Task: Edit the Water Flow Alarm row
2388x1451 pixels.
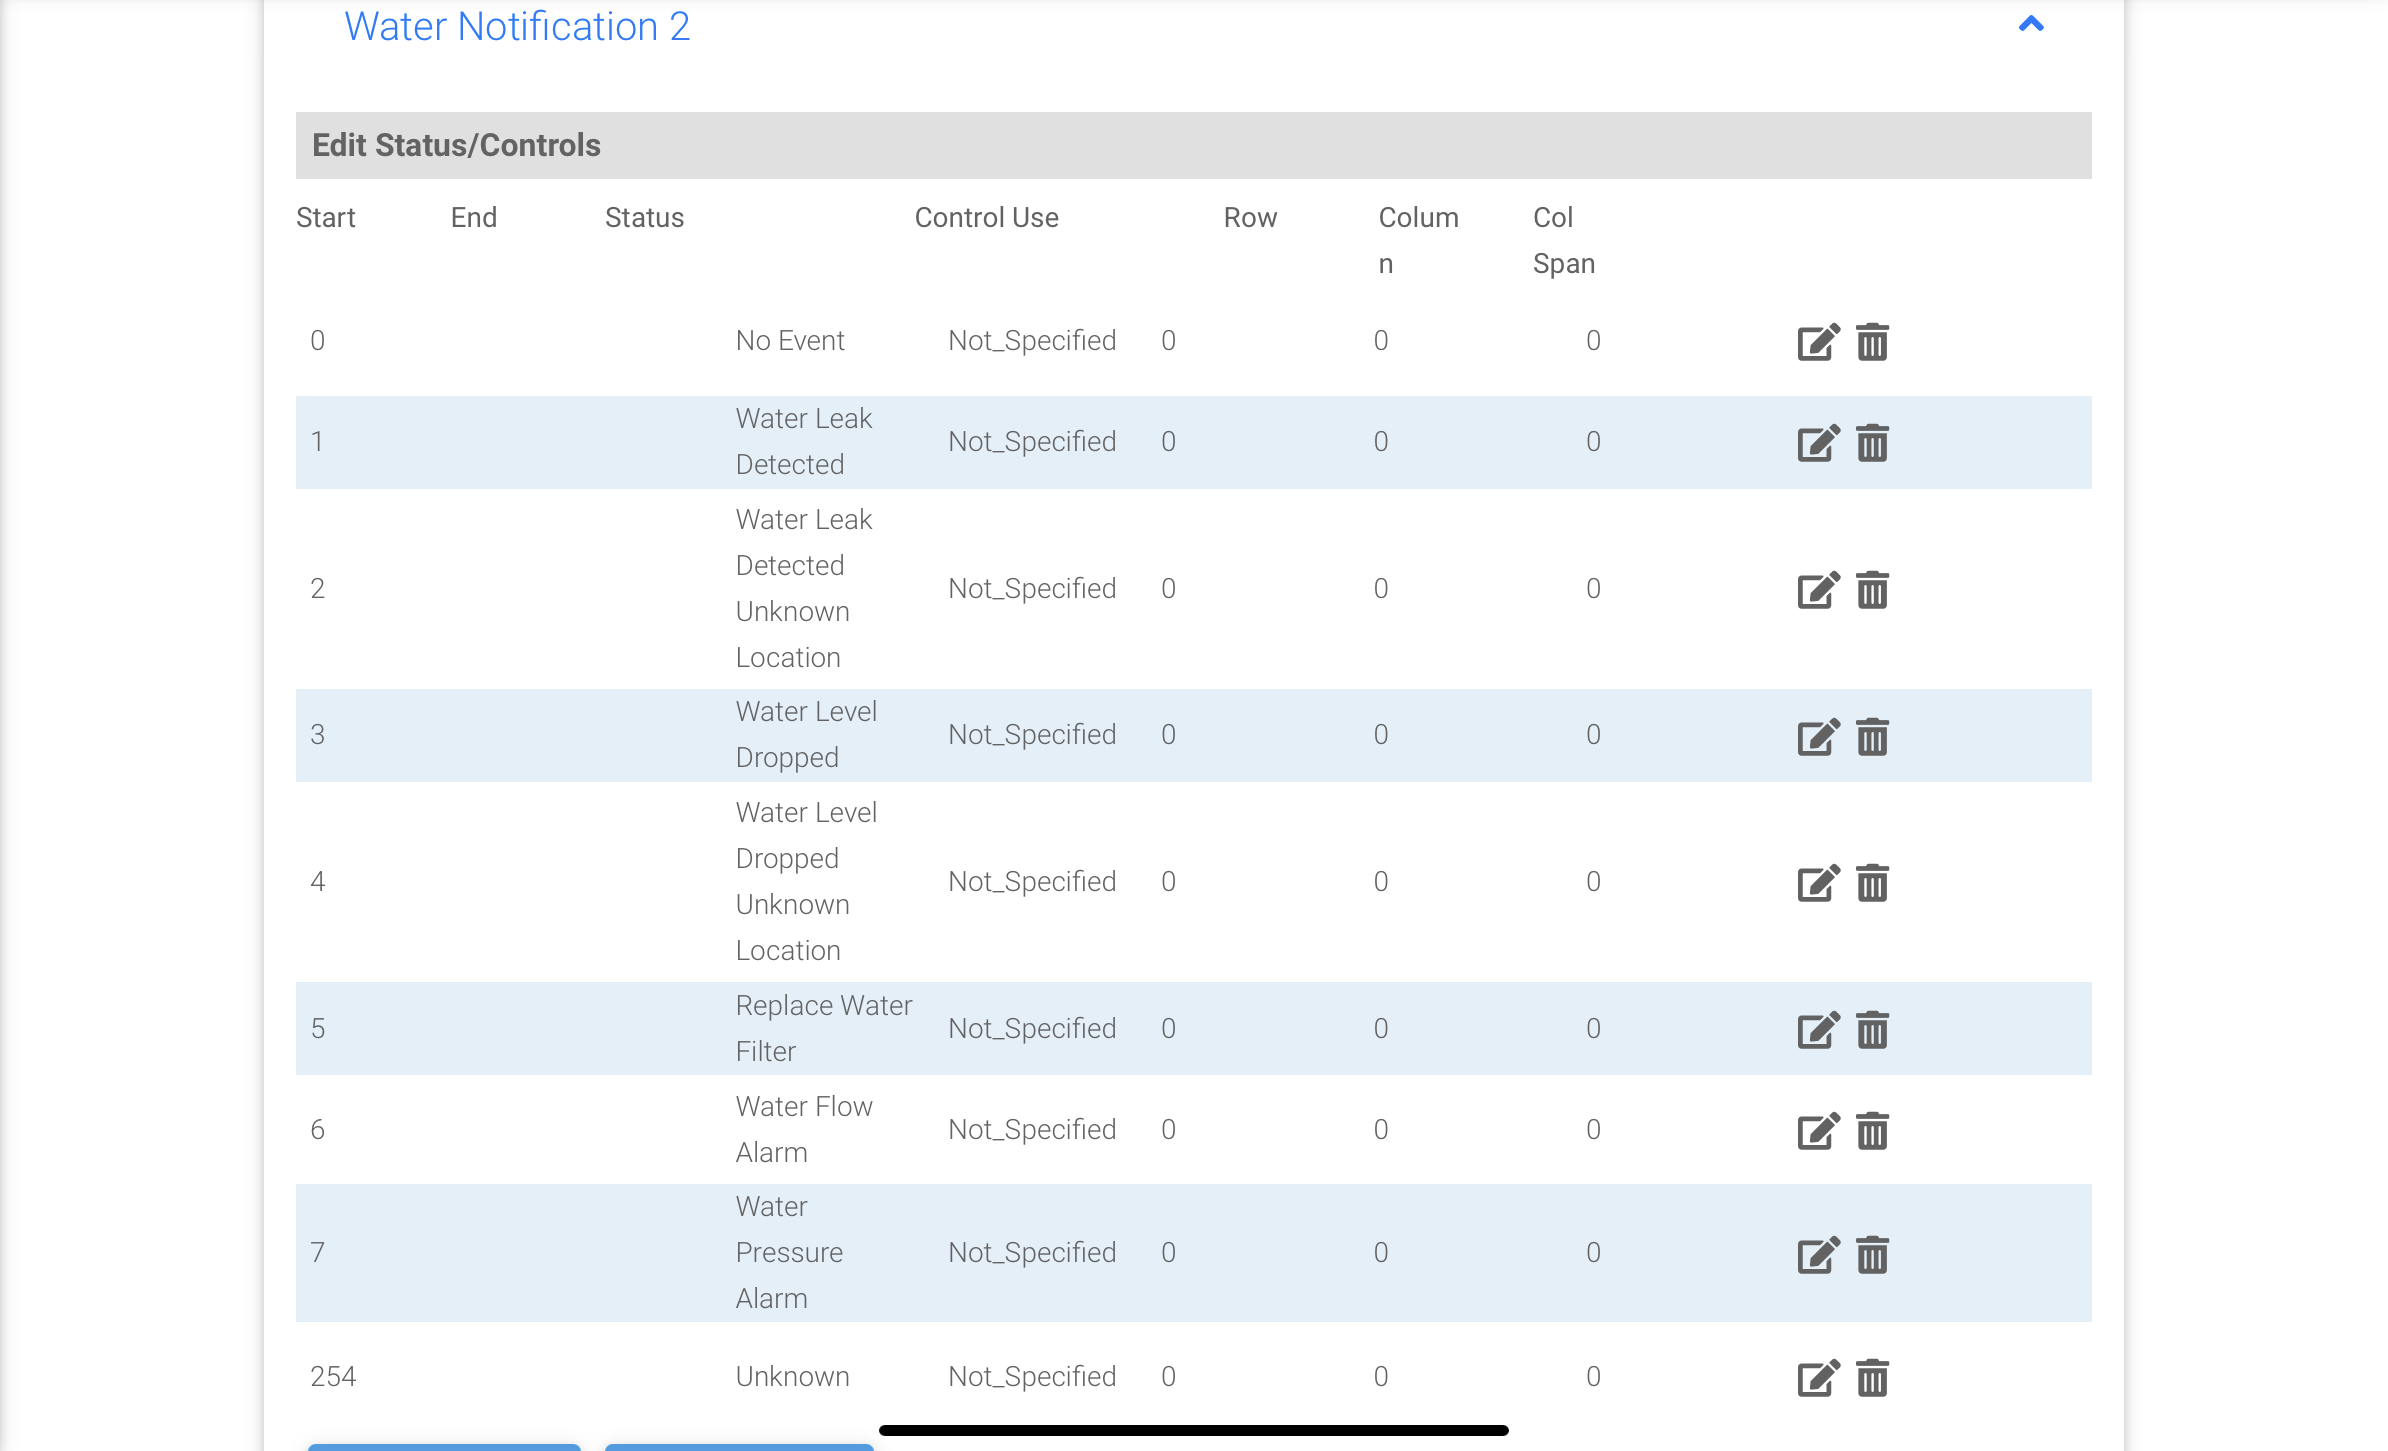Action: point(1818,1131)
